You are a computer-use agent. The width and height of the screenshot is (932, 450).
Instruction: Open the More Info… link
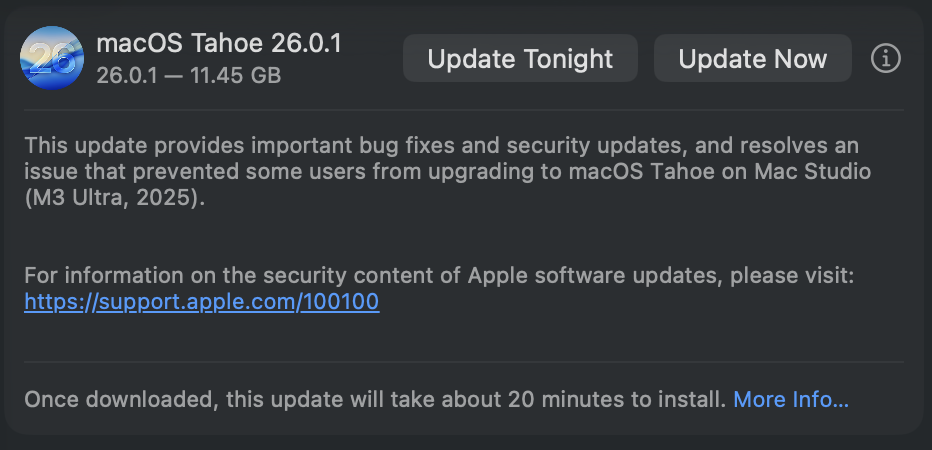[791, 400]
